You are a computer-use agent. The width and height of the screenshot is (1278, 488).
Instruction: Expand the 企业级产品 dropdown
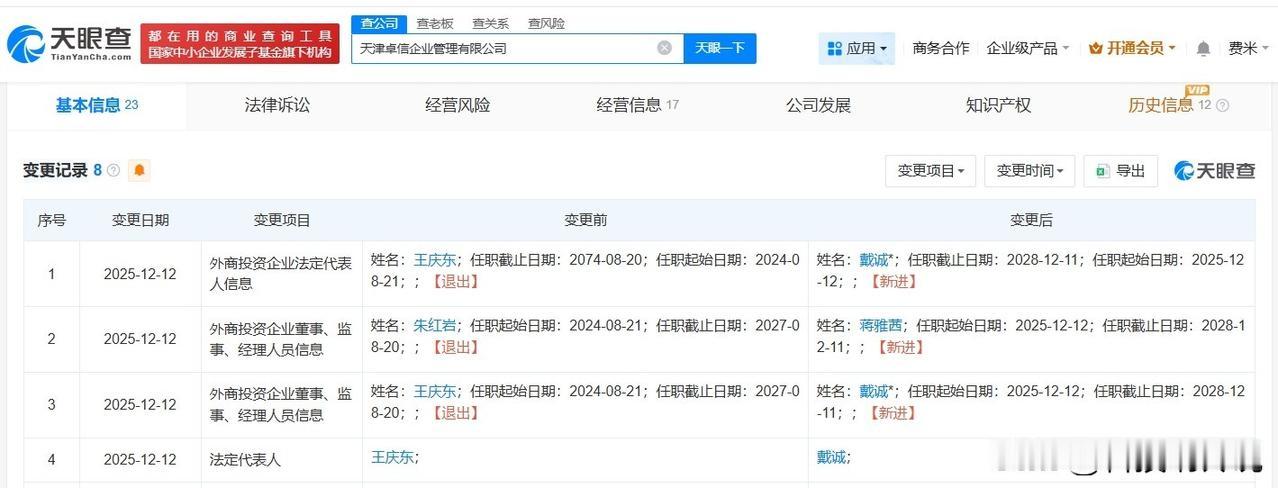pyautogui.click(x=1027, y=48)
